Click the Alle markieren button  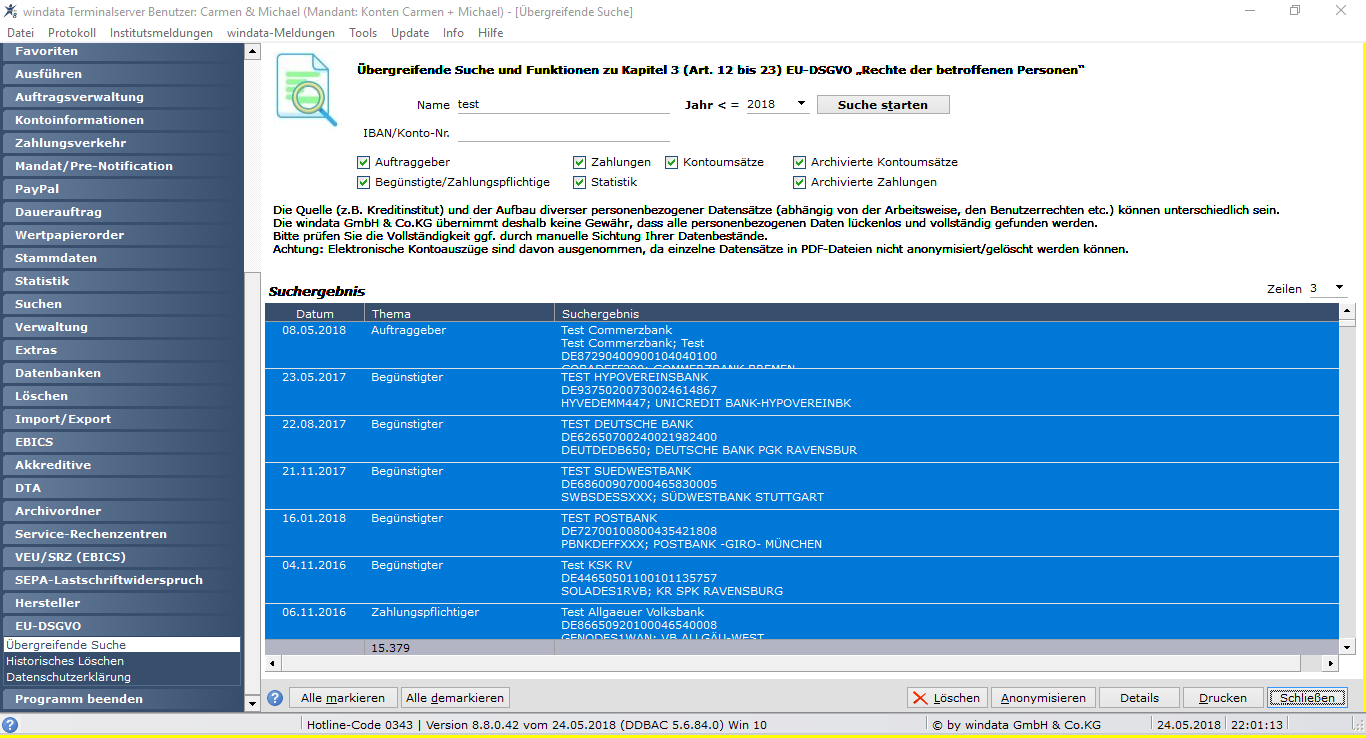(x=343, y=698)
